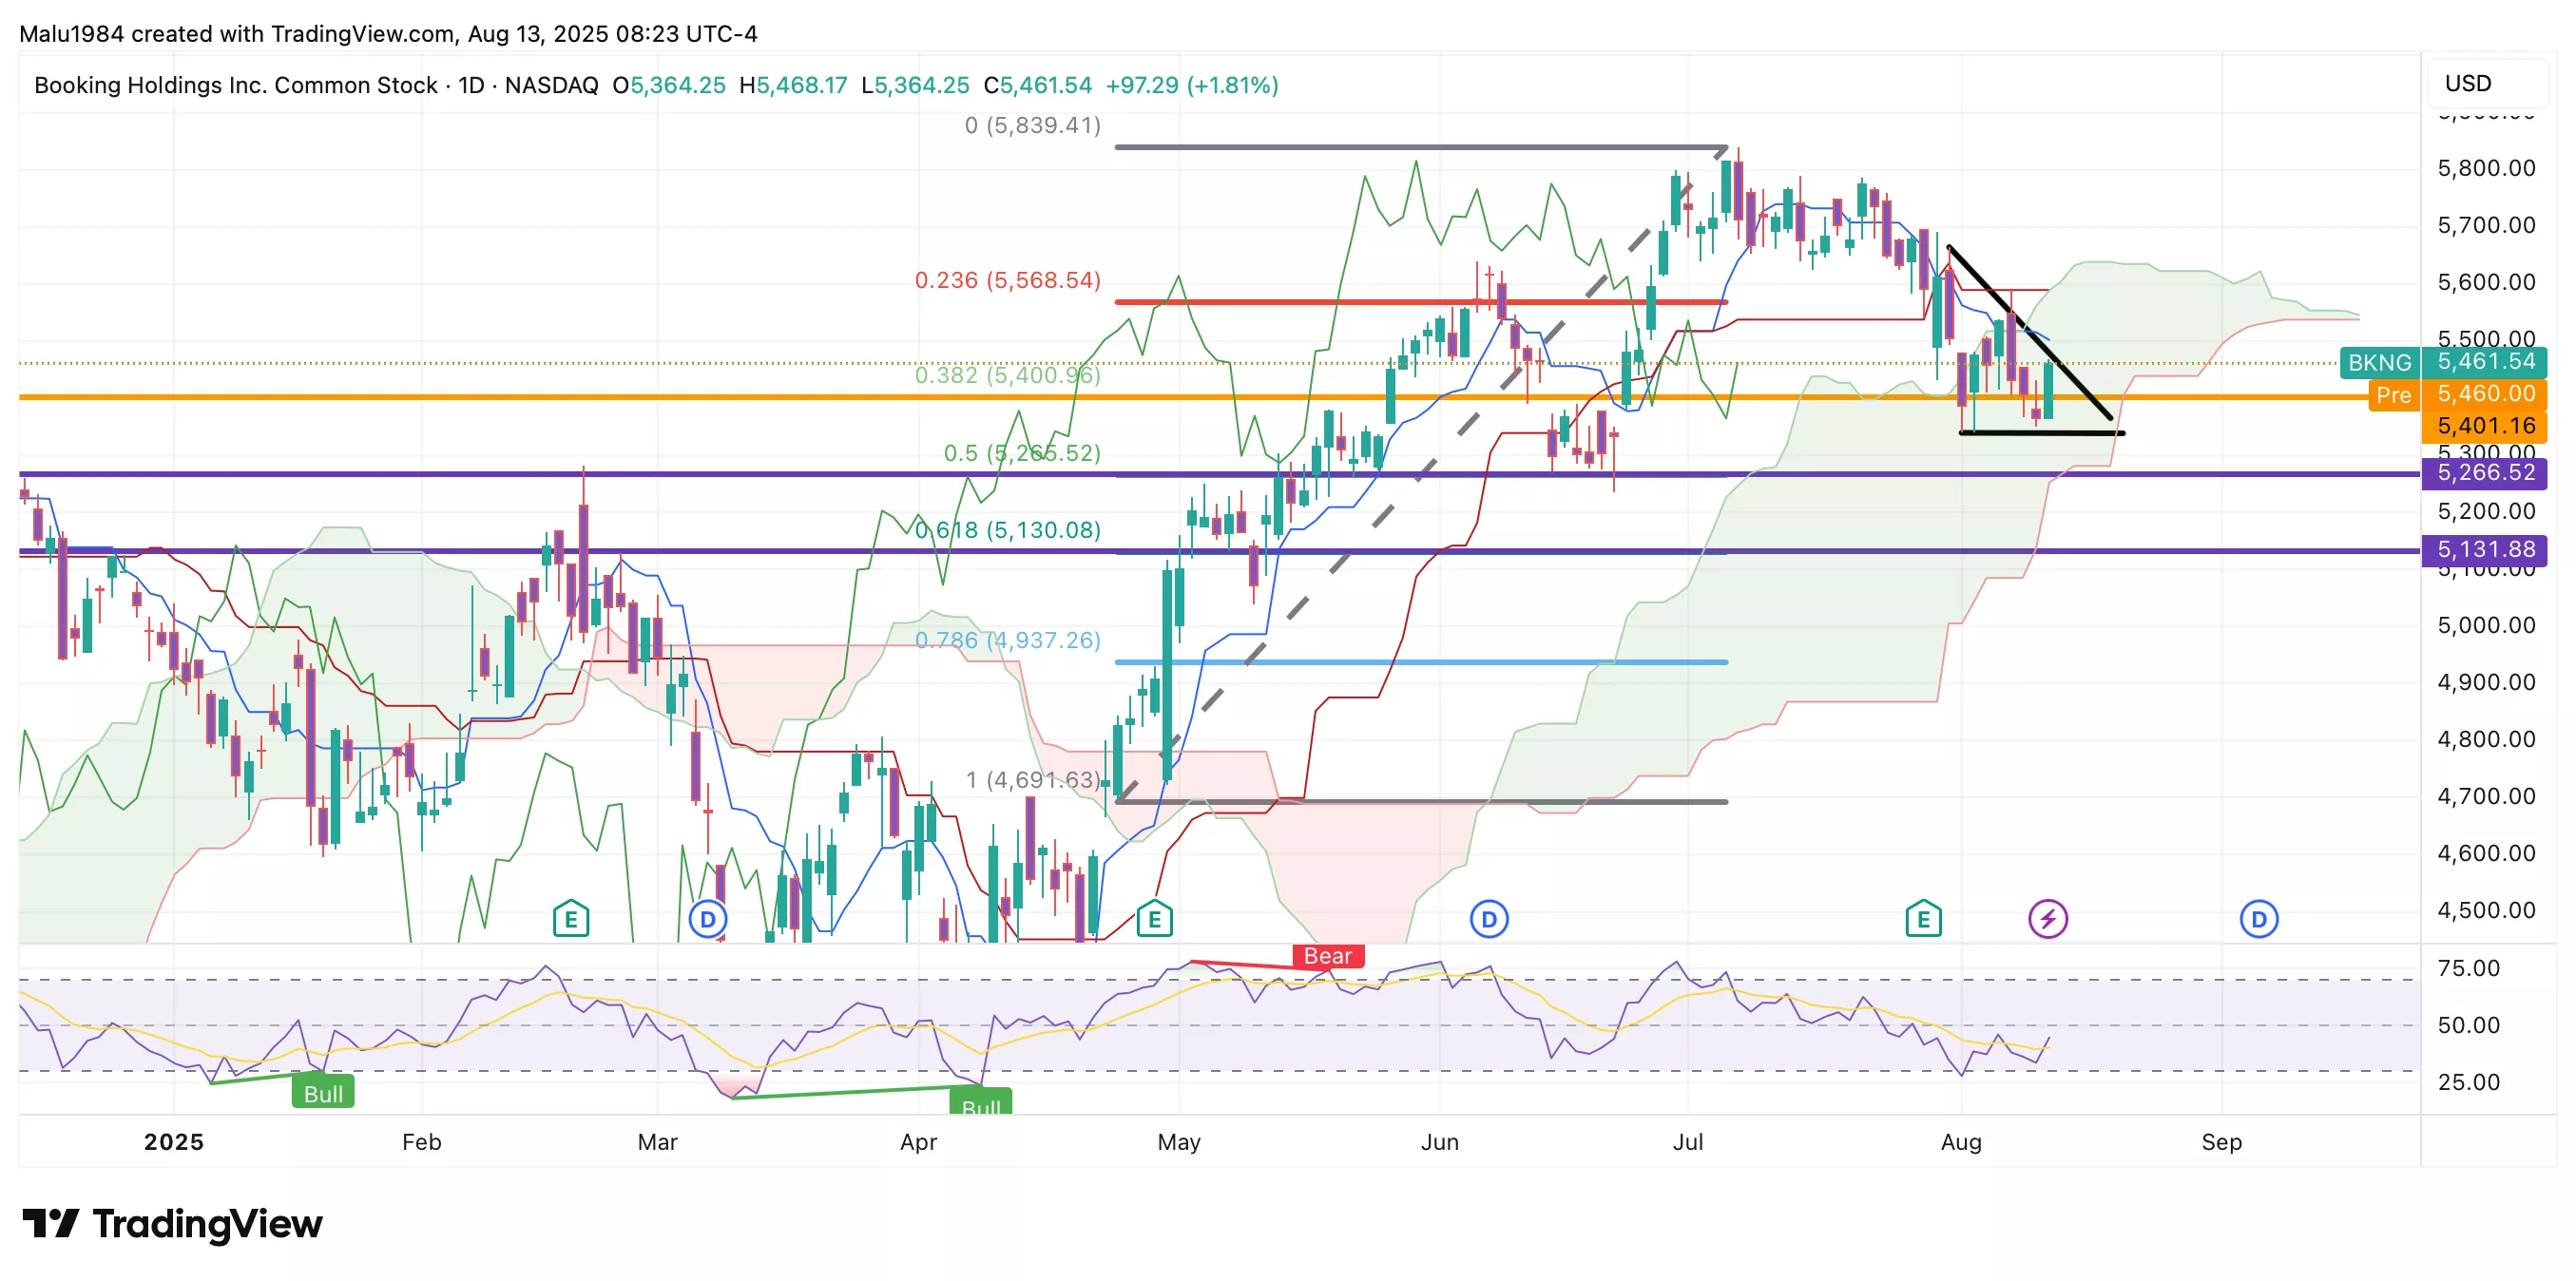Click the red Bear divergence label
This screenshot has width=2576, height=1281.
[x=1327, y=956]
